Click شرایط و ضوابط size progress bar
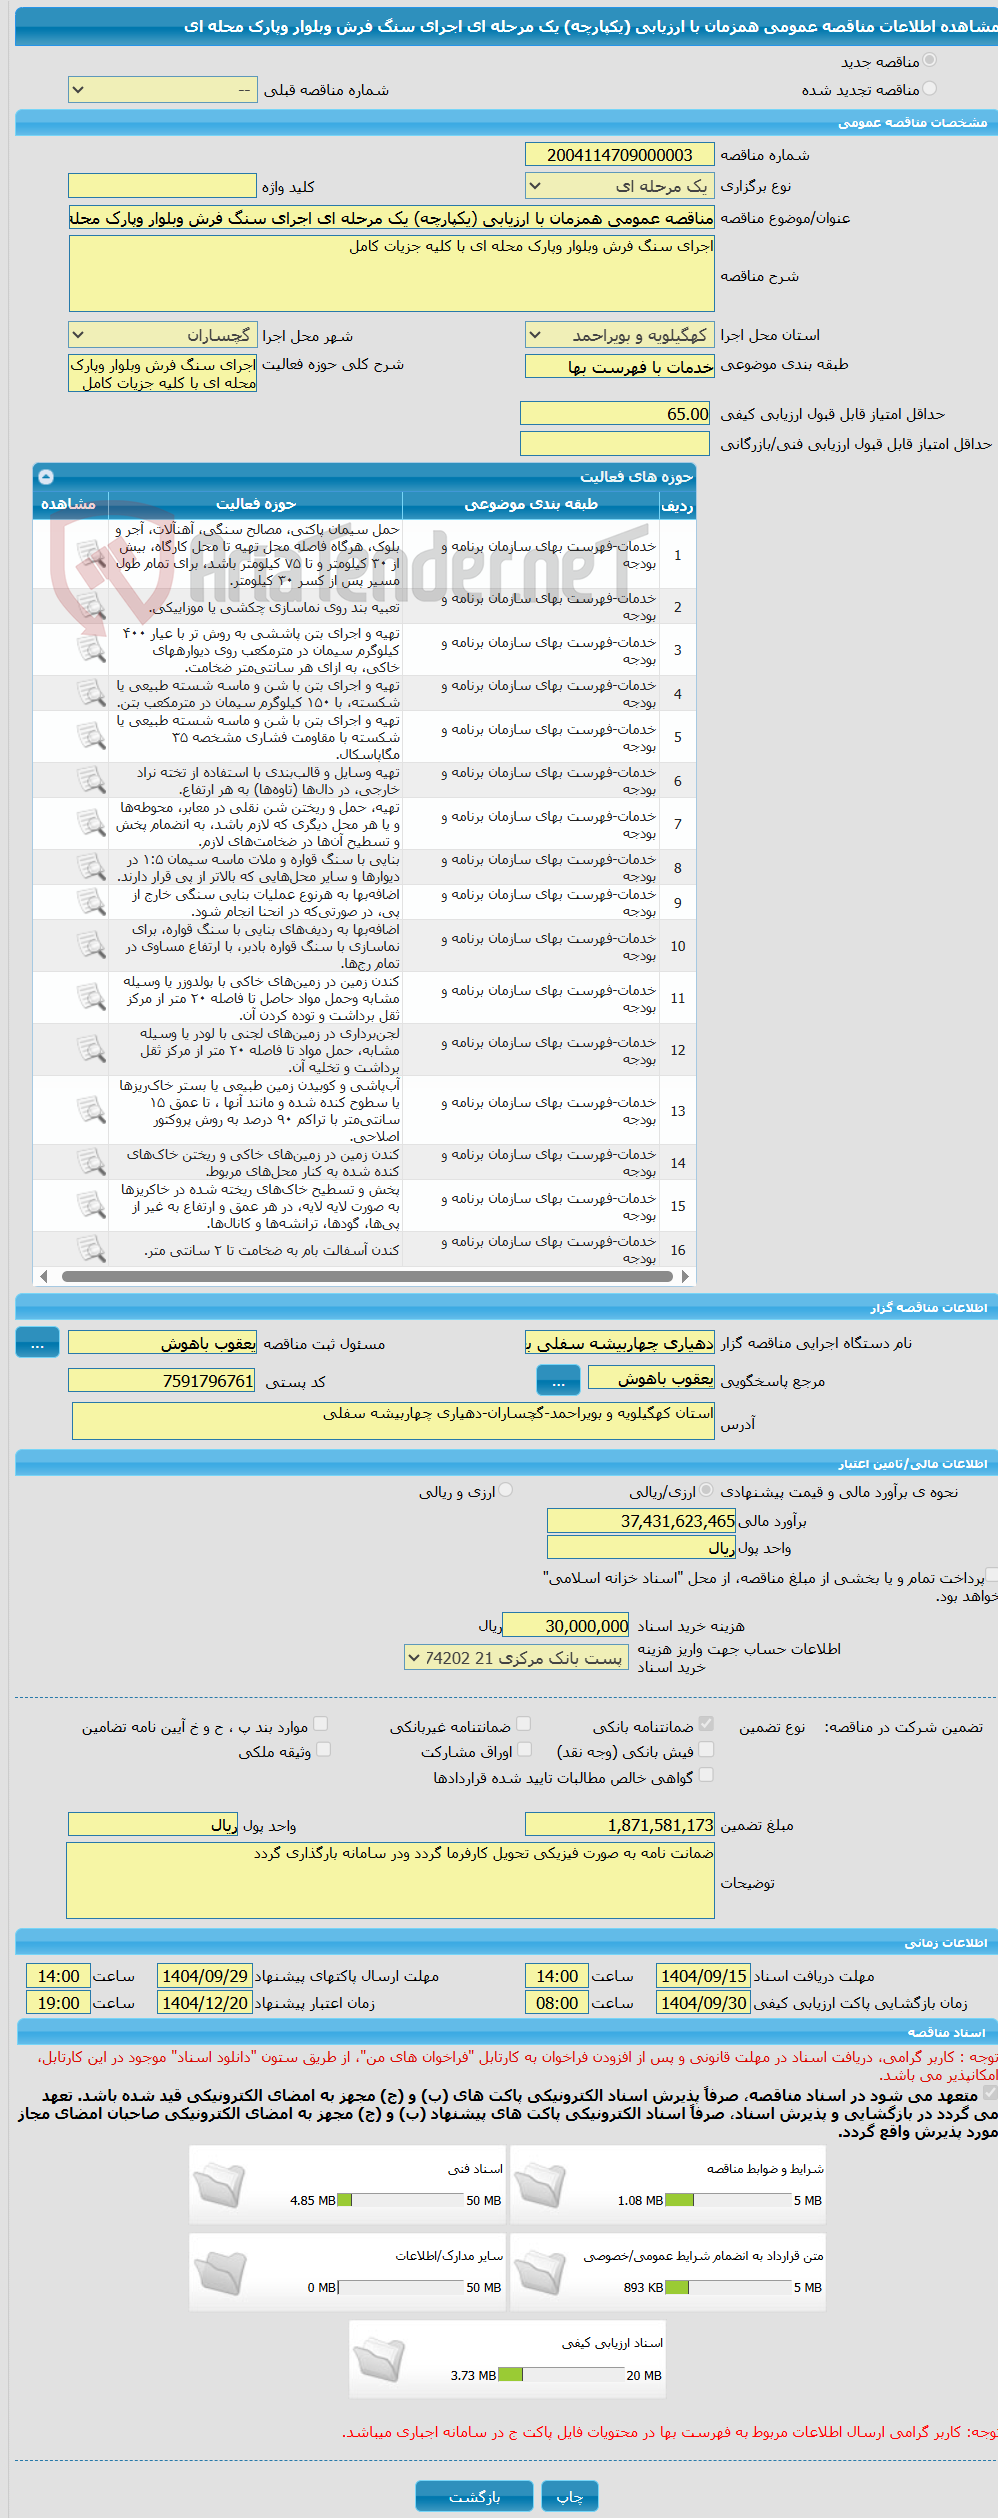The image size is (998, 2518). coord(728,2200)
